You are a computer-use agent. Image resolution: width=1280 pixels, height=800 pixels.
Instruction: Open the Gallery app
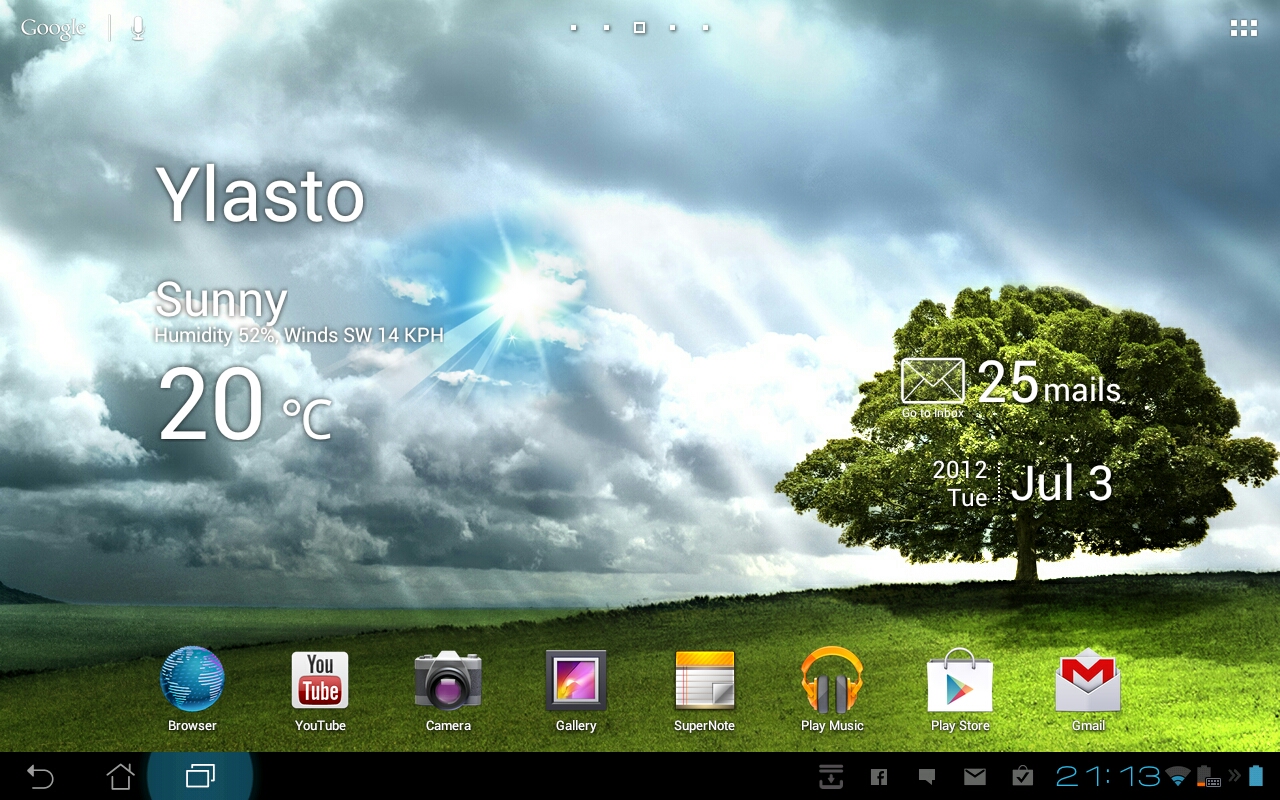coord(576,689)
